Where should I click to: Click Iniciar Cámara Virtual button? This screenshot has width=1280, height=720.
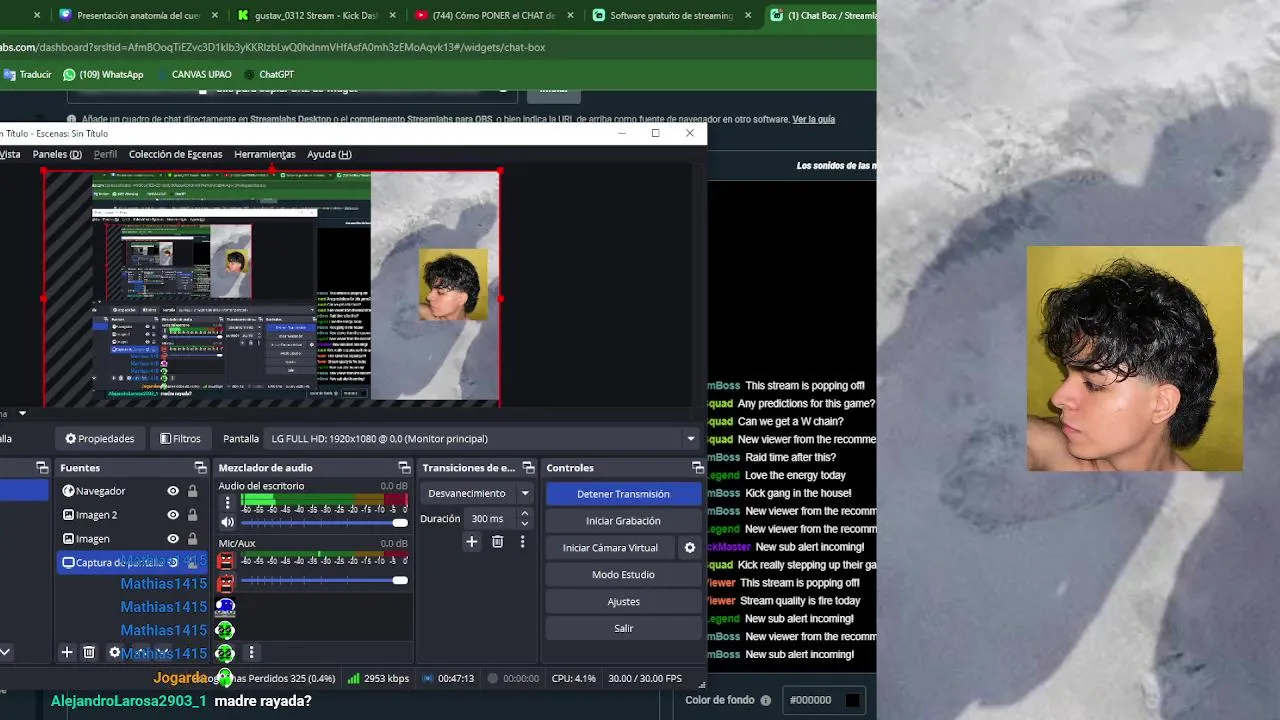pyautogui.click(x=610, y=548)
